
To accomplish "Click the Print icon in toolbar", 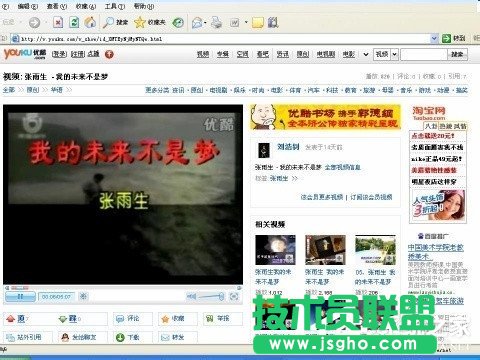I will [x=217, y=23].
